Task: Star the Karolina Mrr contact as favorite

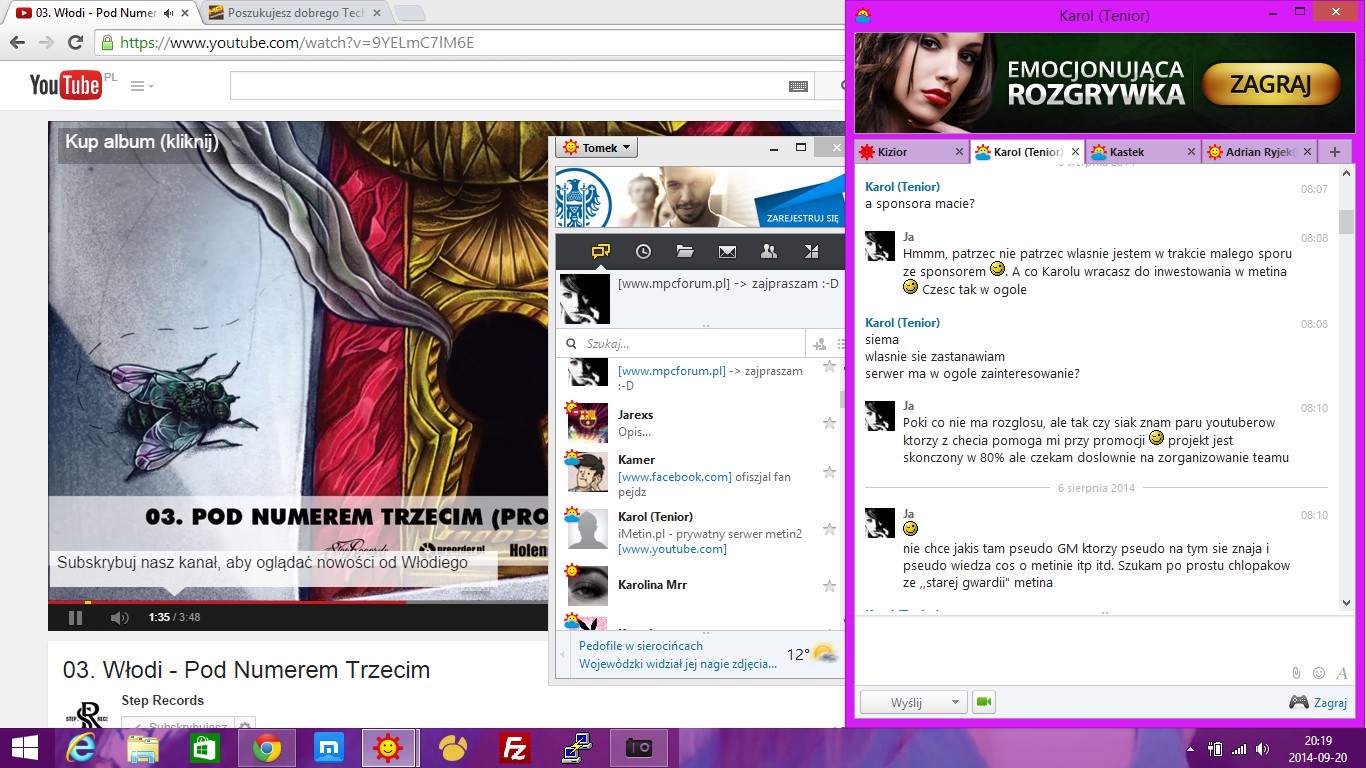Action: (829, 585)
